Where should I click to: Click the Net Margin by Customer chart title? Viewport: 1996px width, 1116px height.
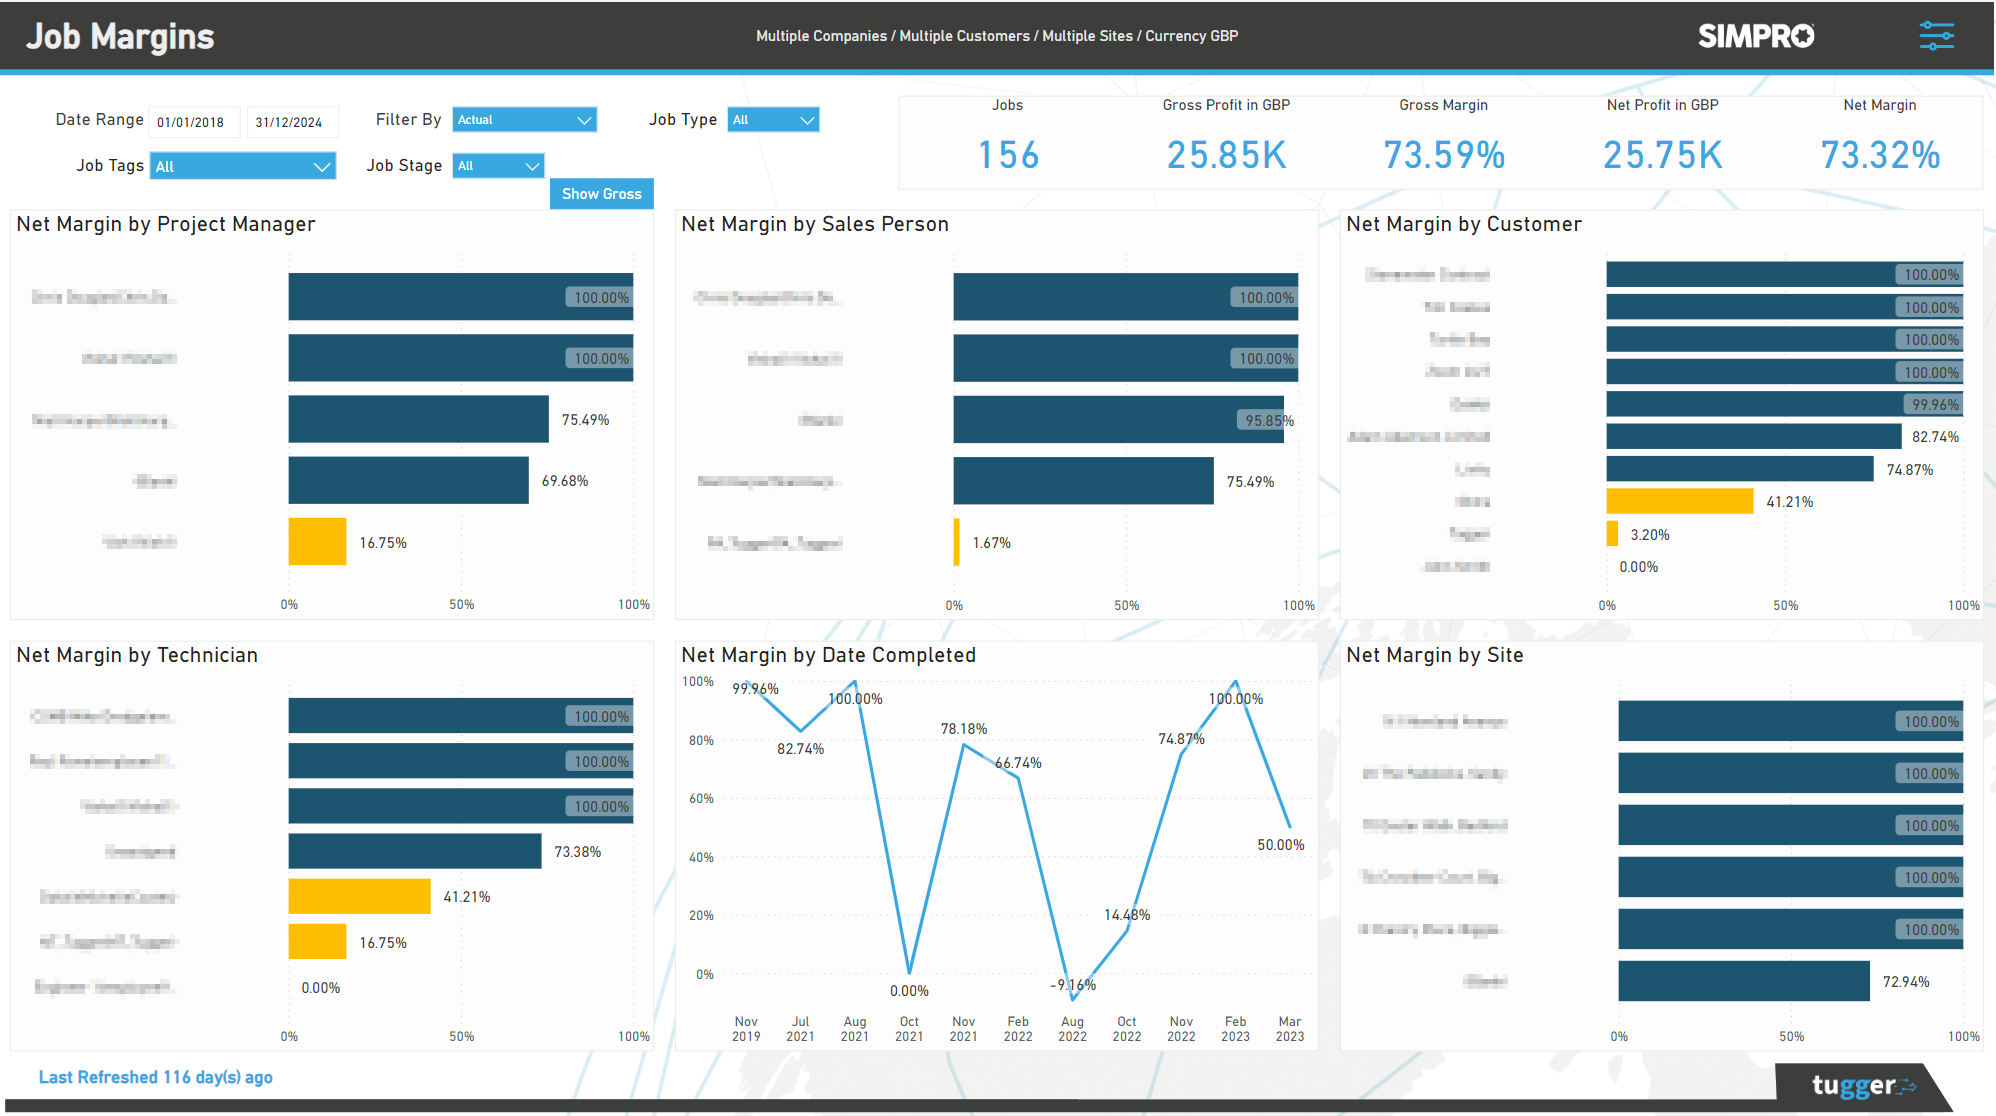pos(1464,224)
